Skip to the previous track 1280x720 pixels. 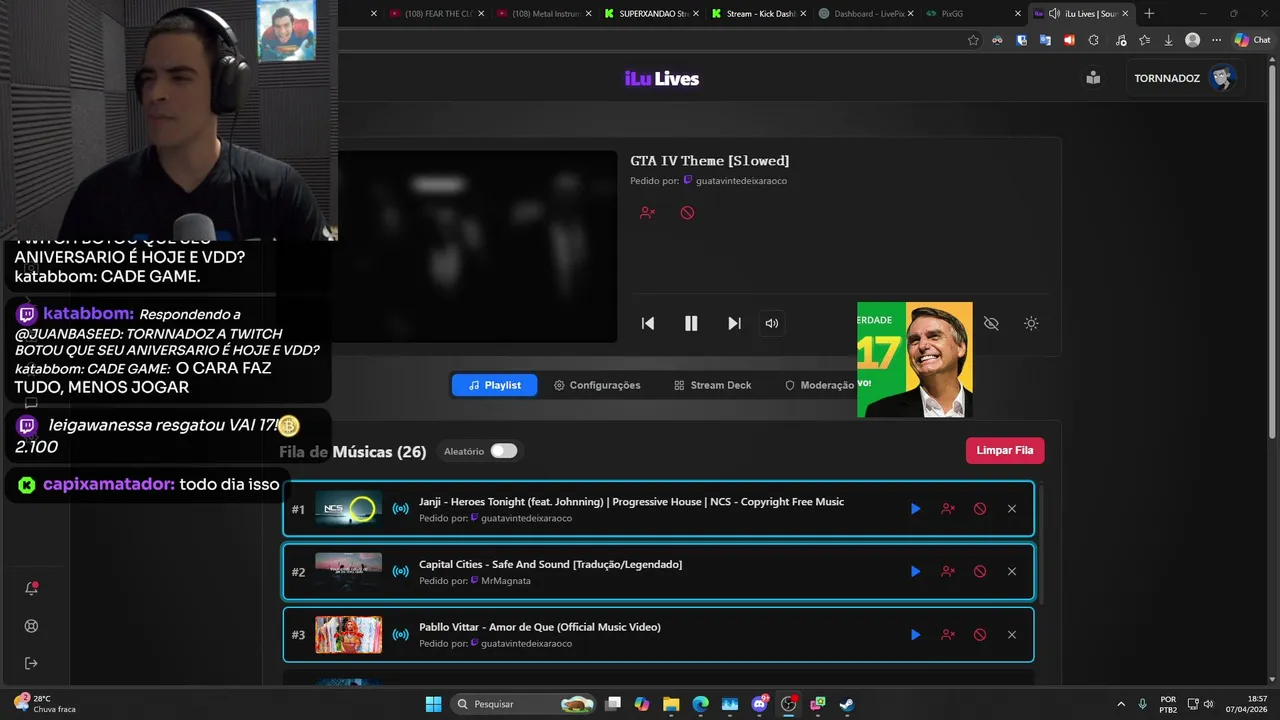click(648, 323)
